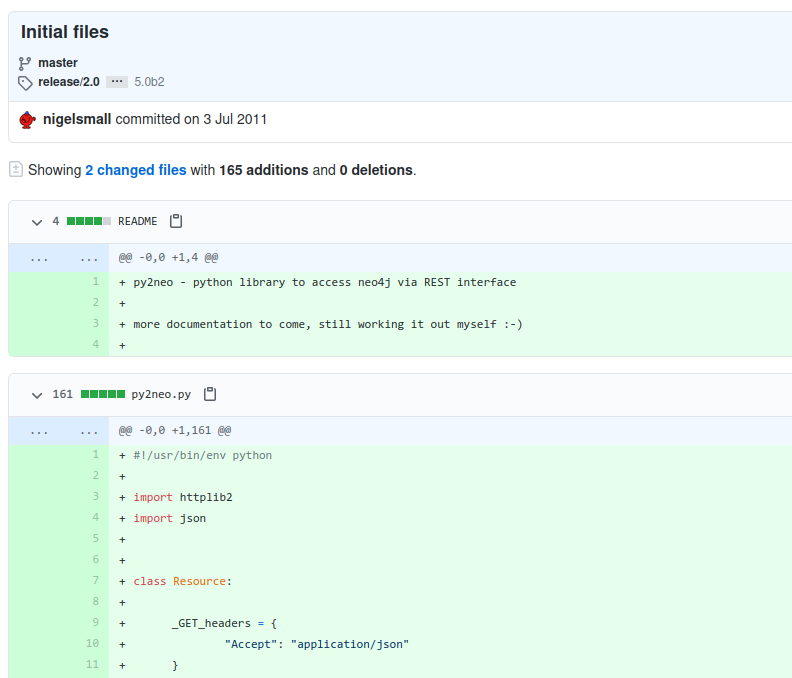Click the '#!/usr/bin/env python' shebang line

[x=203, y=455]
